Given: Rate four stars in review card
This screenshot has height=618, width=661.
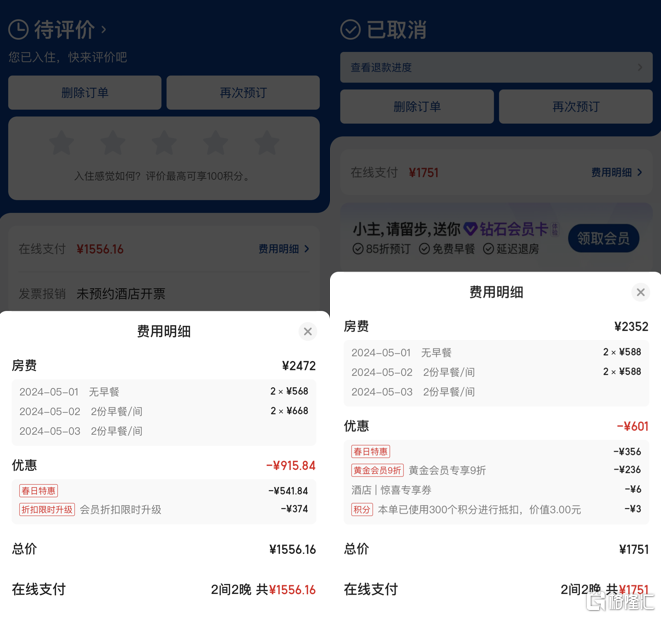Looking at the screenshot, I should [x=215, y=143].
